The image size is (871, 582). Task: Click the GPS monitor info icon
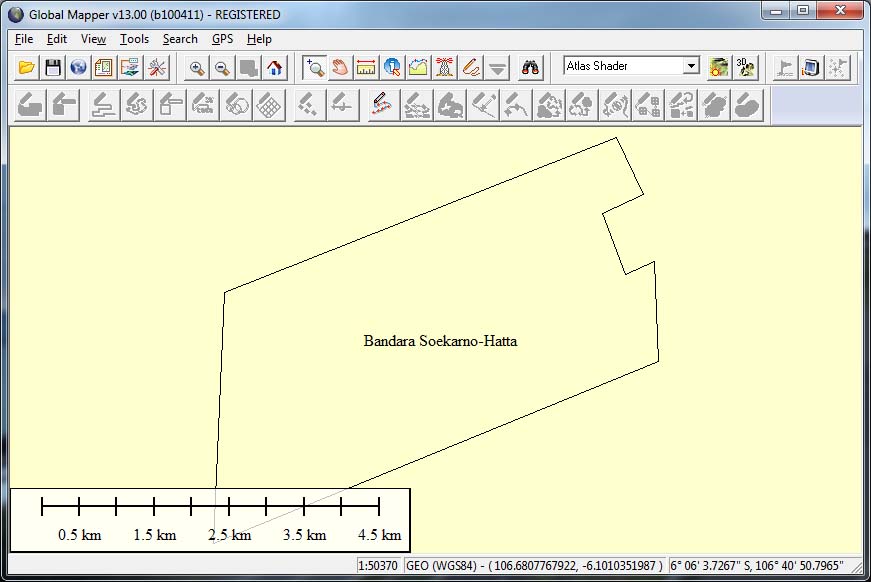810,68
